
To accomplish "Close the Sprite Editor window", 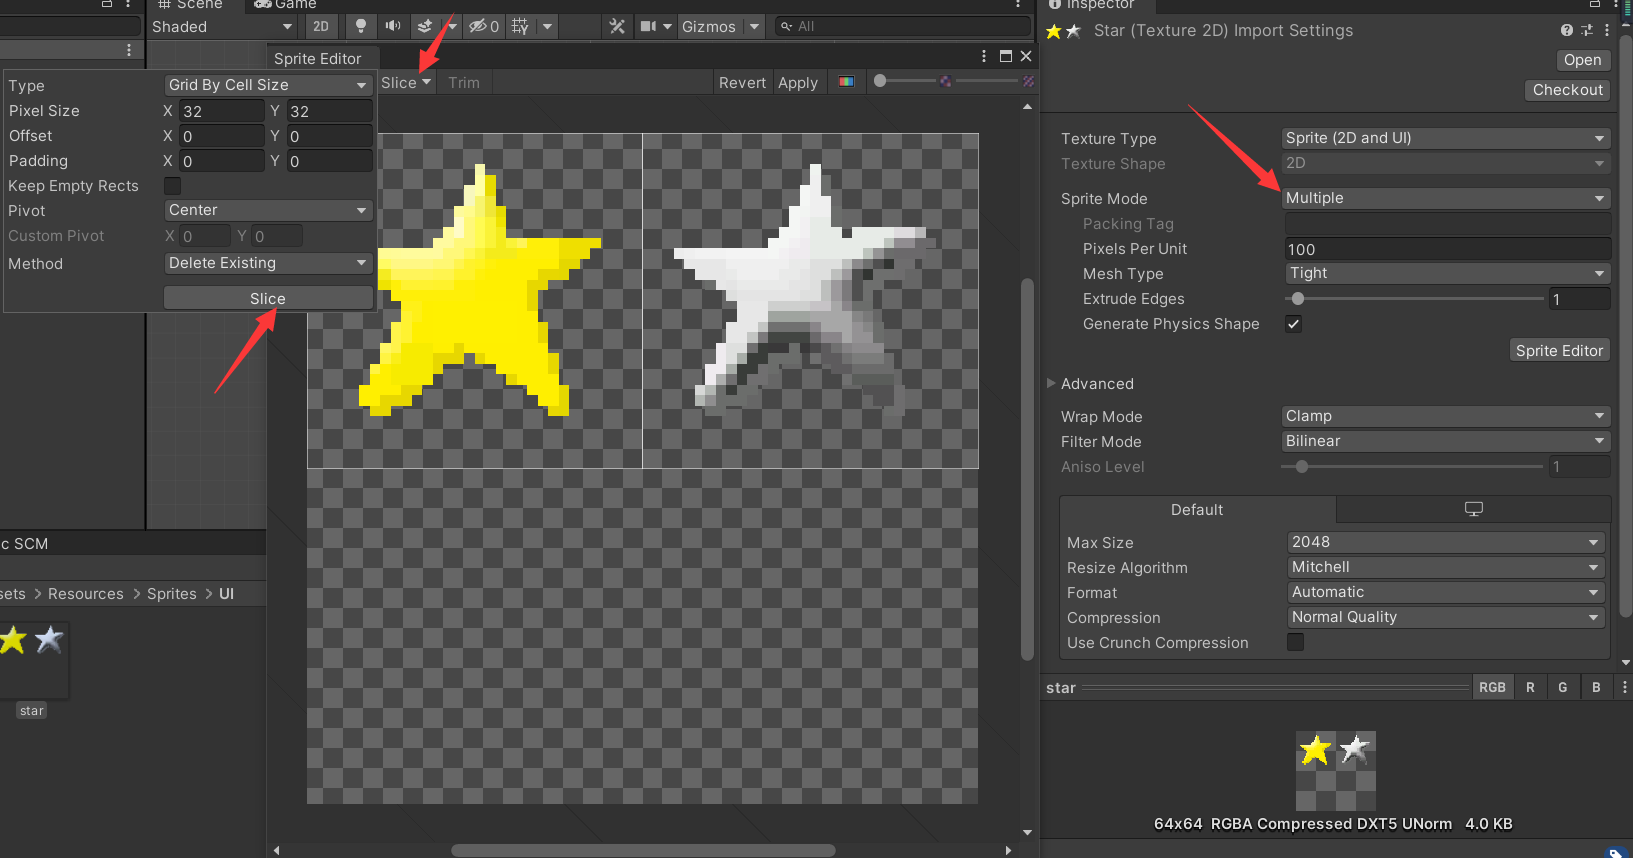I will (1026, 56).
